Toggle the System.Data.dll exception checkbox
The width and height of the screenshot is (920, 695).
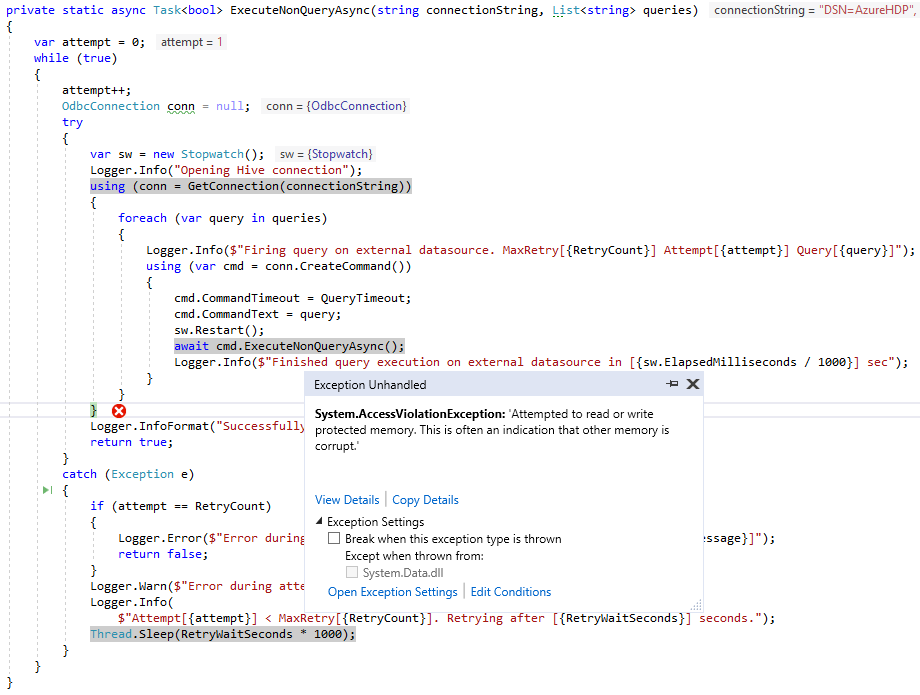(351, 572)
